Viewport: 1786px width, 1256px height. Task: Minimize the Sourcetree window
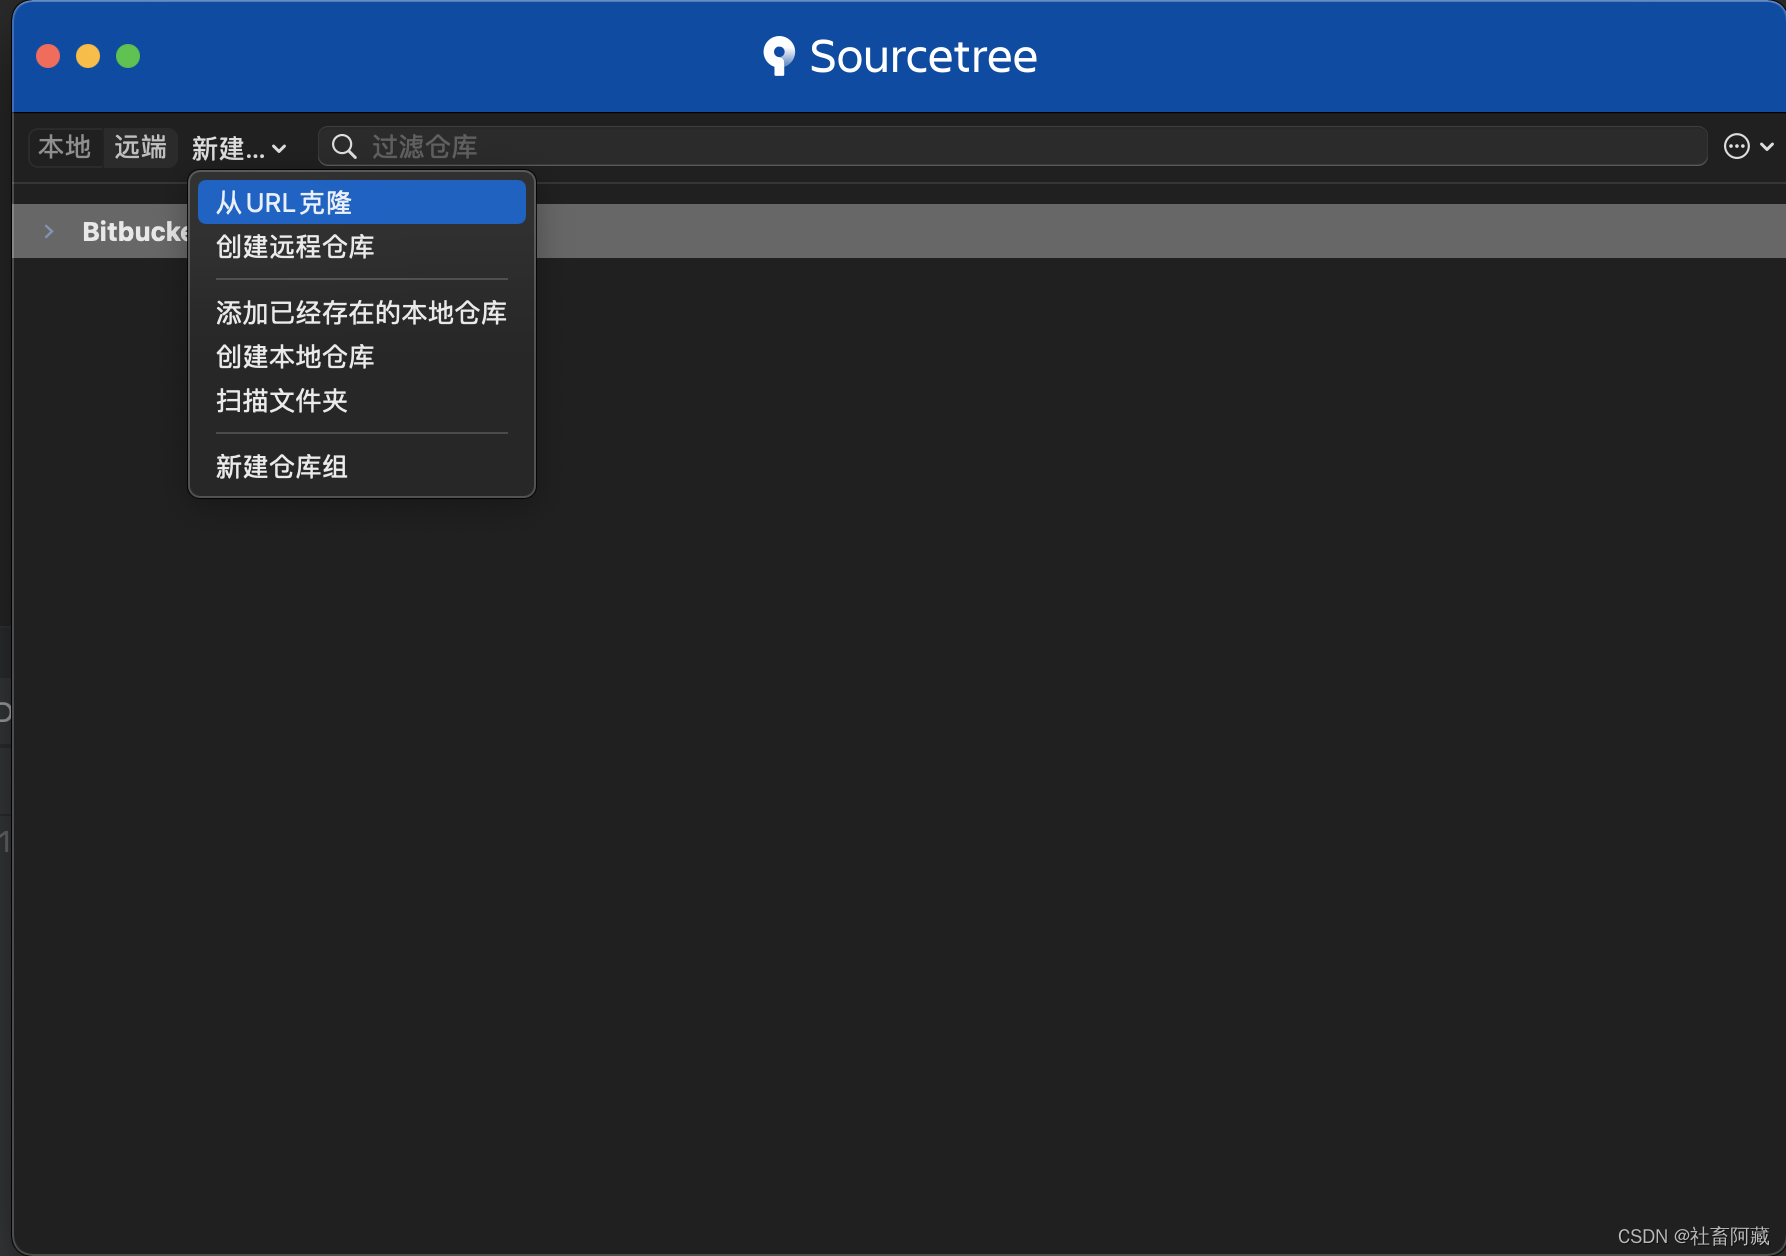(x=88, y=56)
